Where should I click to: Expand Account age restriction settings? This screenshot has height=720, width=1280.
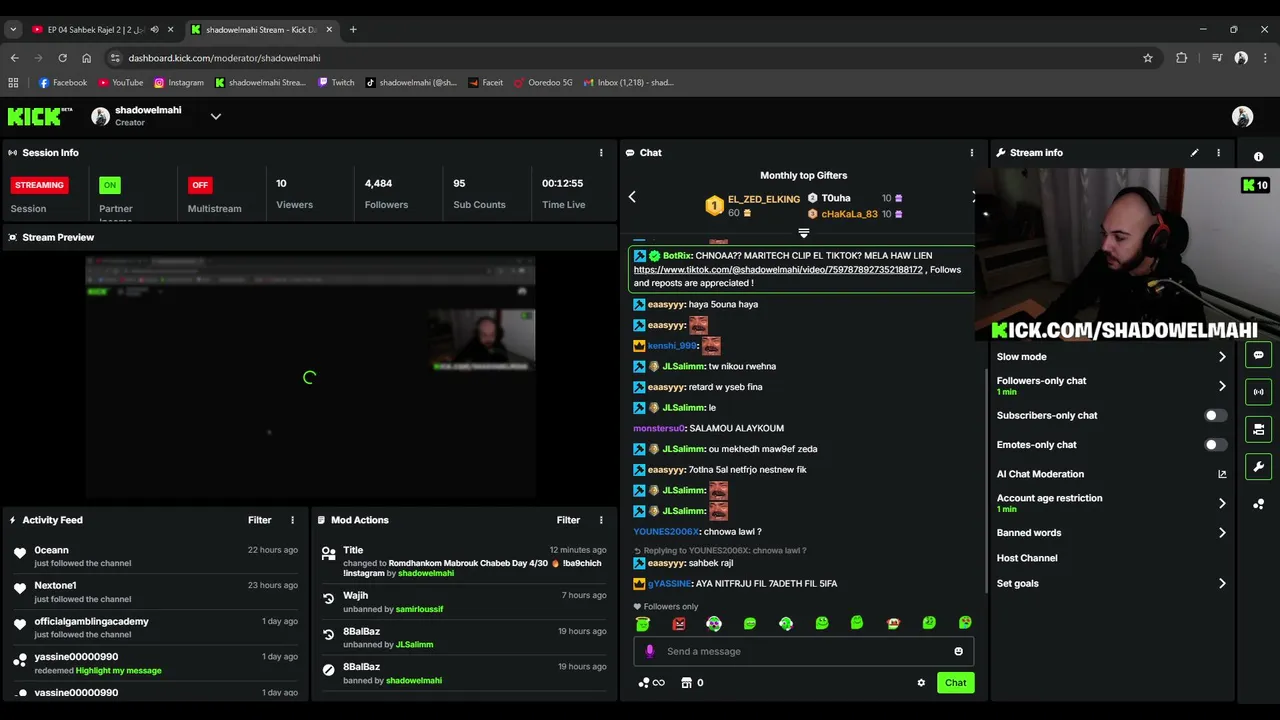coord(1222,503)
